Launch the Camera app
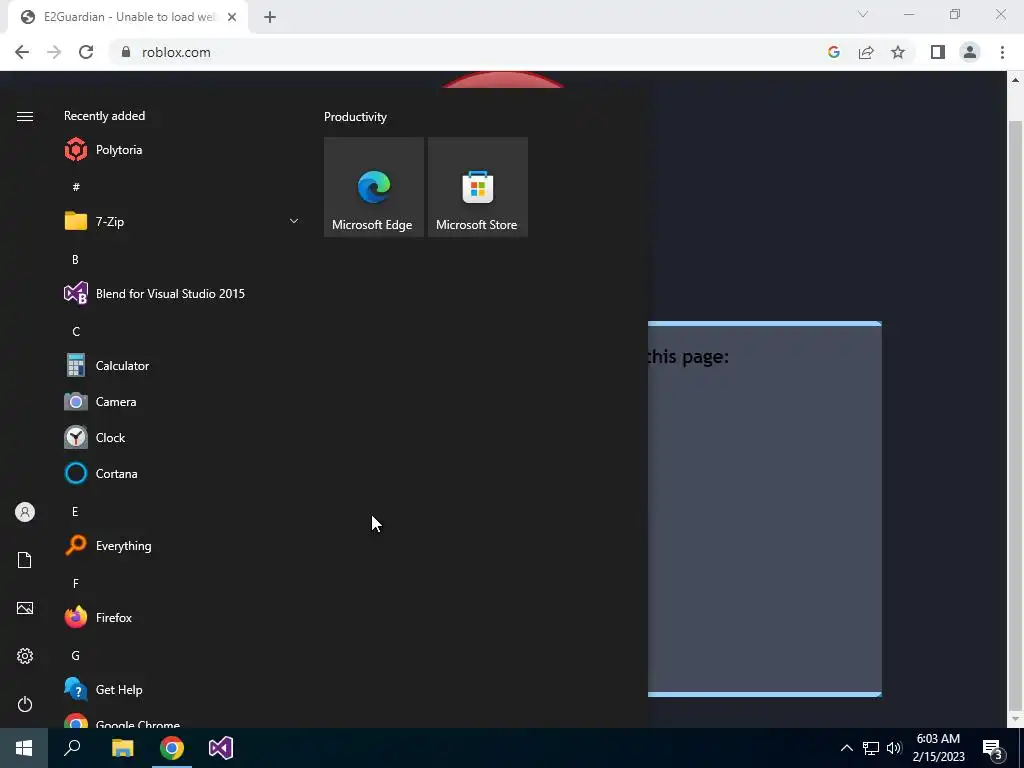Image resolution: width=1024 pixels, height=768 pixels. pos(182,402)
